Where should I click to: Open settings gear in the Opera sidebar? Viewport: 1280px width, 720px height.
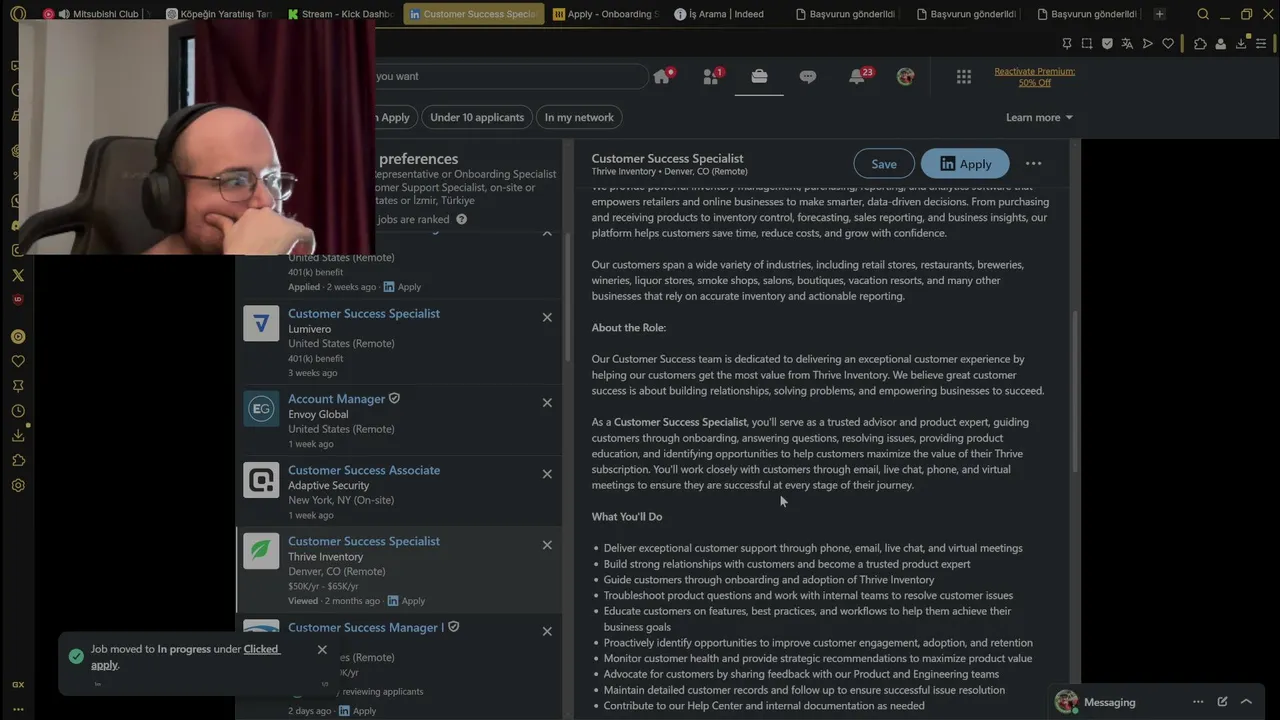18,486
